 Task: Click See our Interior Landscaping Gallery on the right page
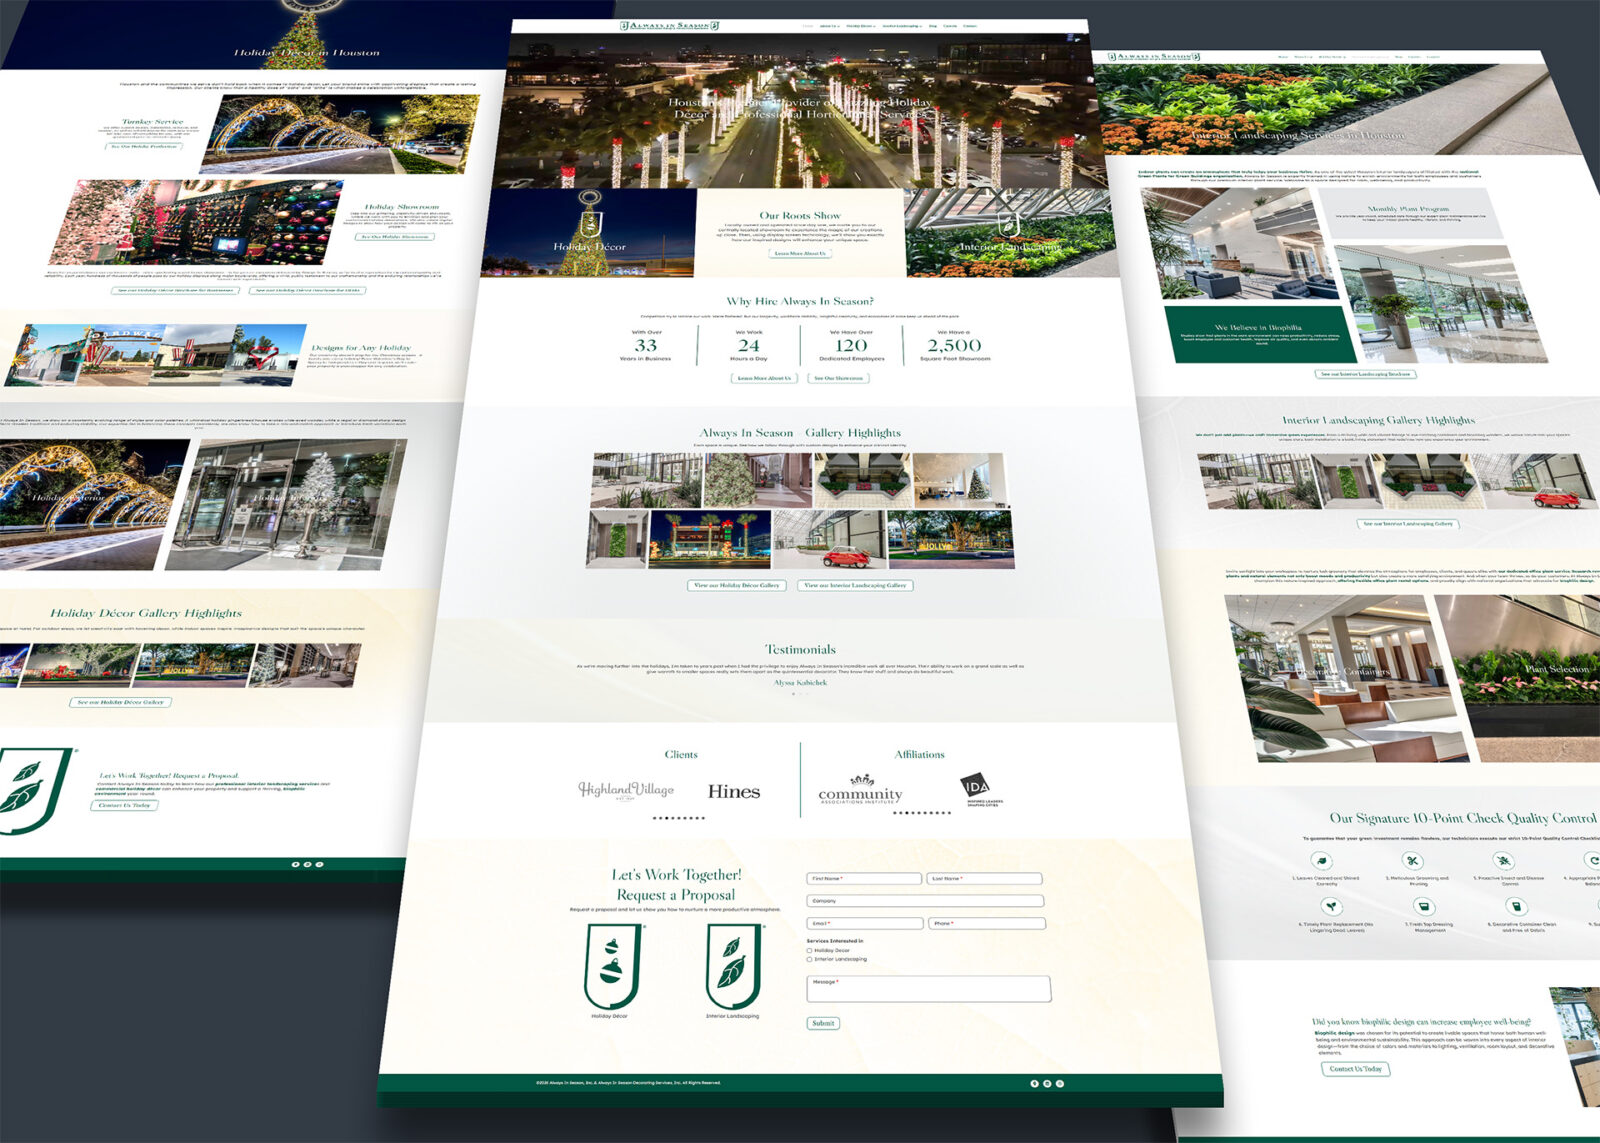[x=1408, y=523]
